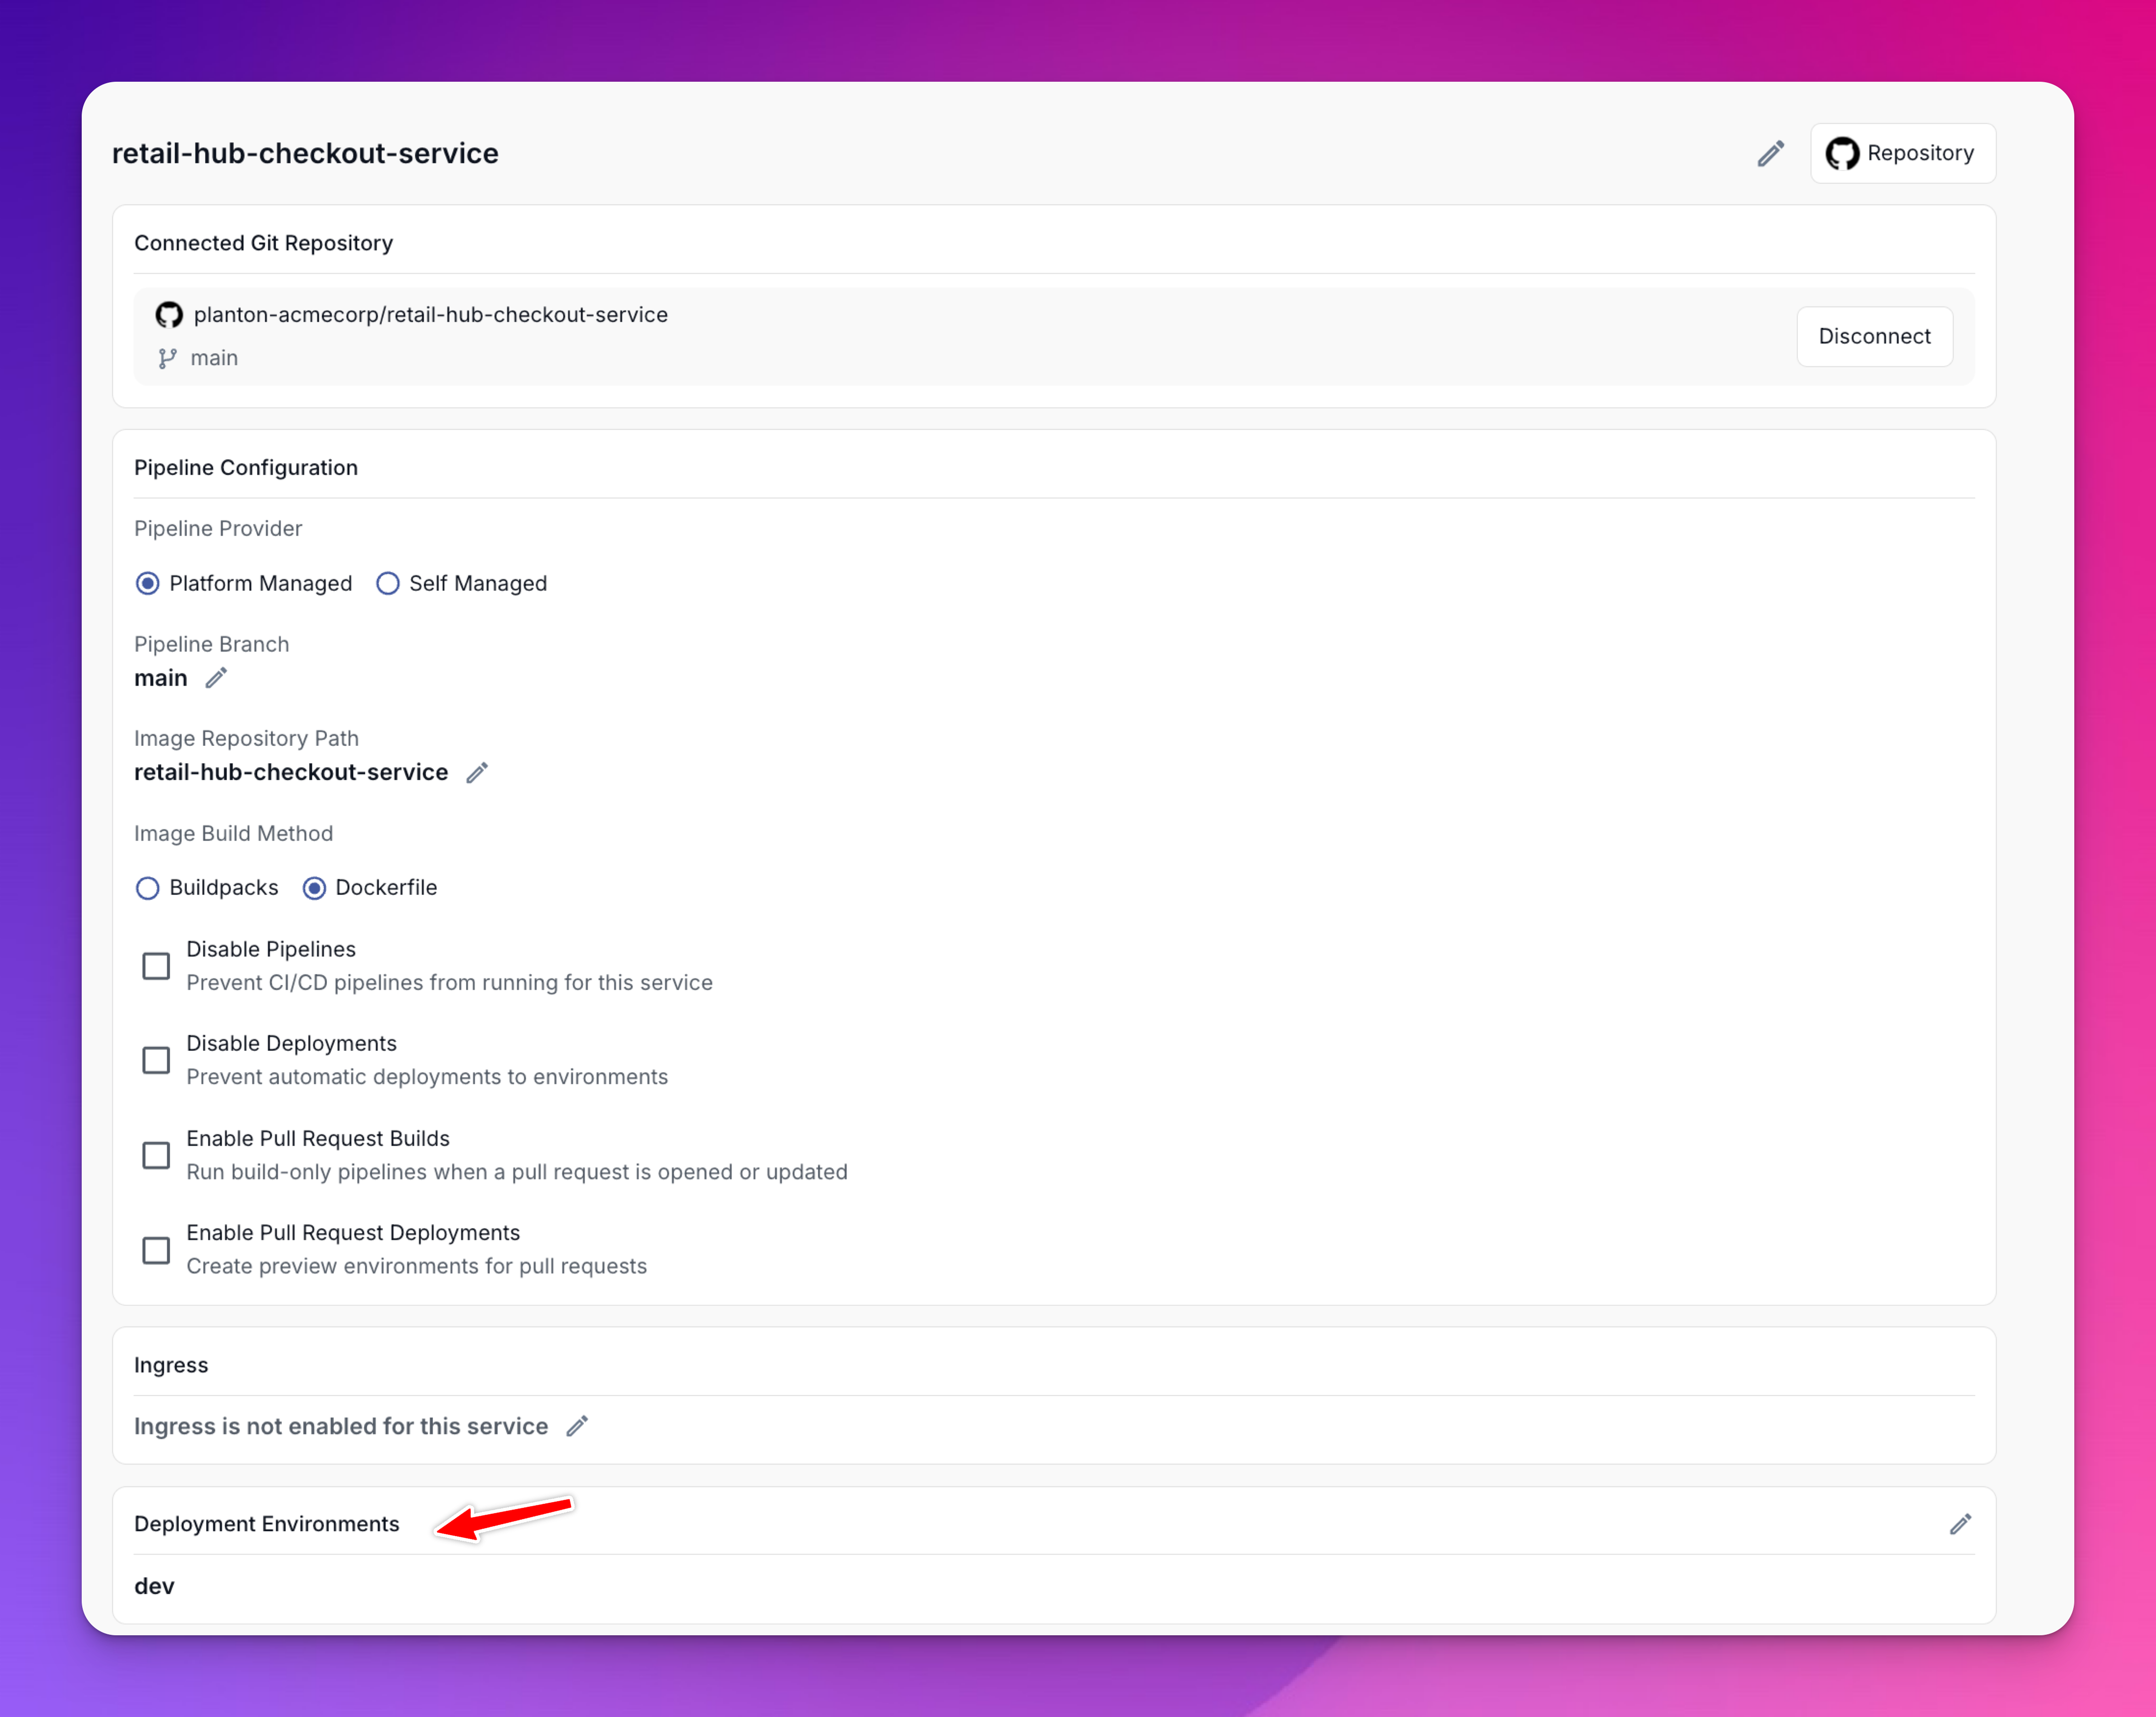Click the retail-hub-checkout-service page title

pyautogui.click(x=305, y=153)
